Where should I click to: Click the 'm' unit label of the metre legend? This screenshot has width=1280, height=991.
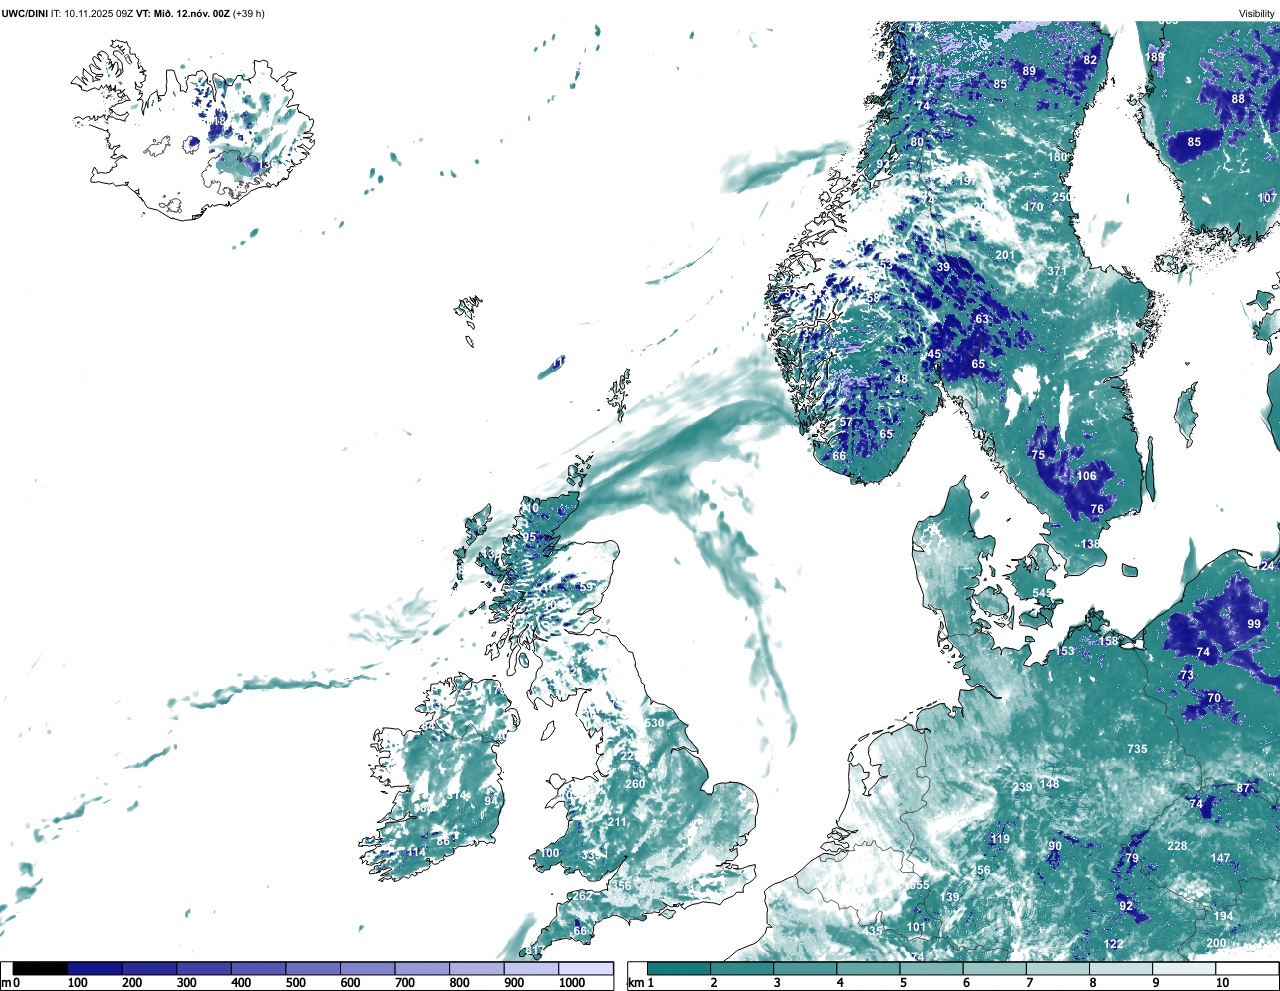[x=6, y=983]
